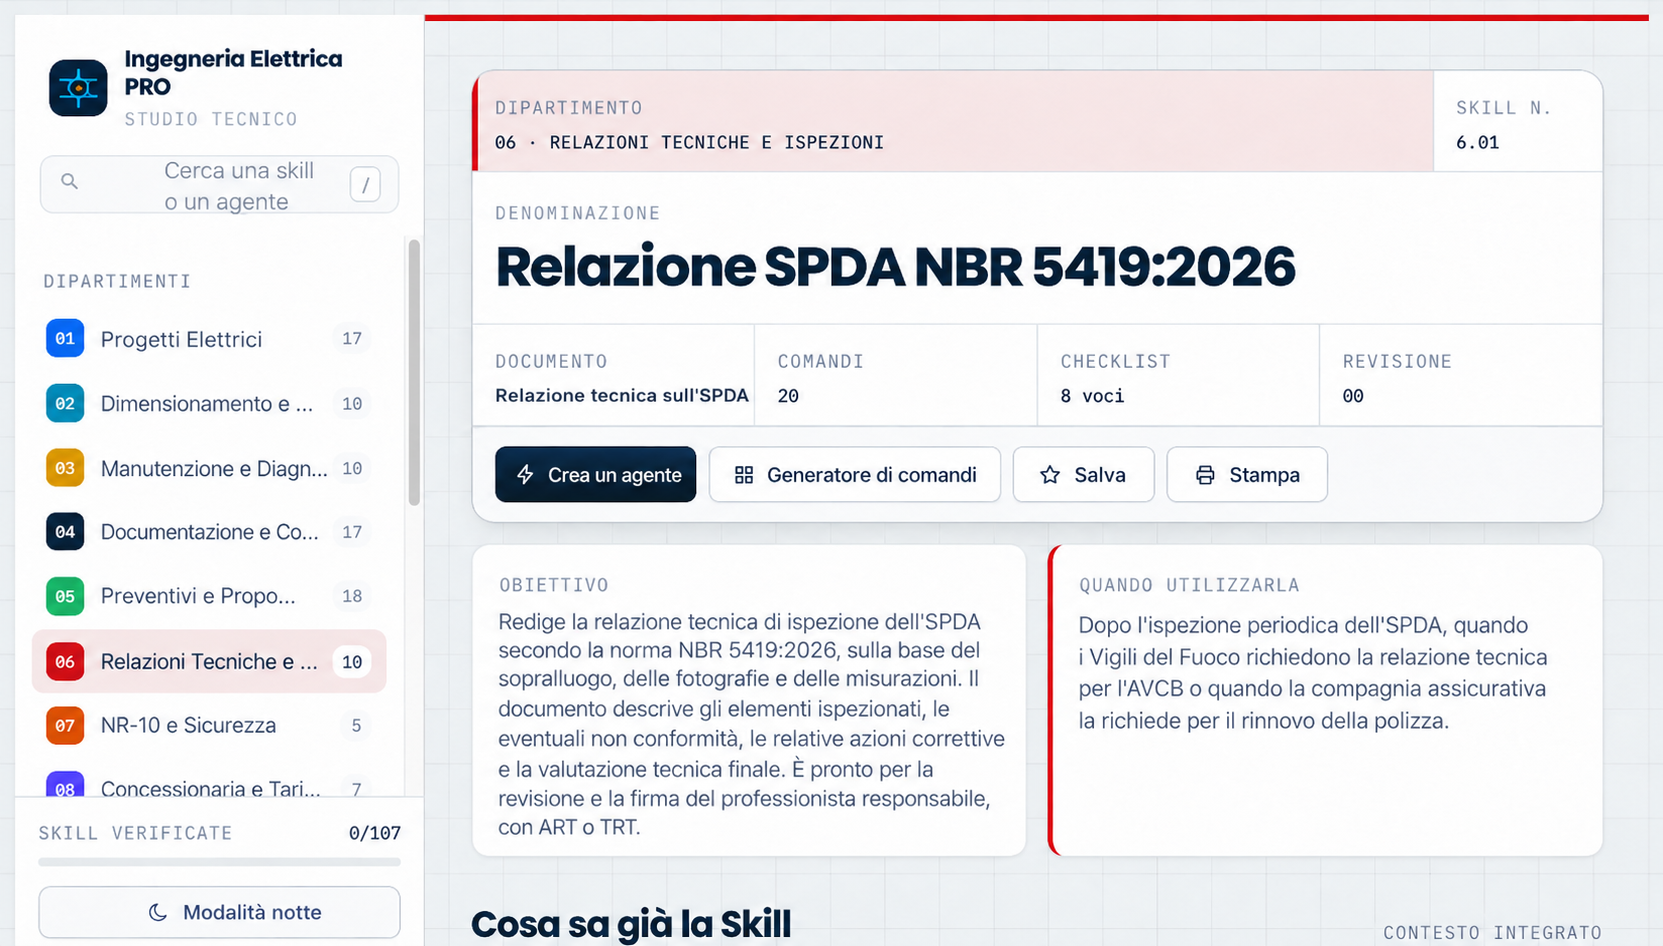Click the Skill verificate progress bar

pos(219,861)
